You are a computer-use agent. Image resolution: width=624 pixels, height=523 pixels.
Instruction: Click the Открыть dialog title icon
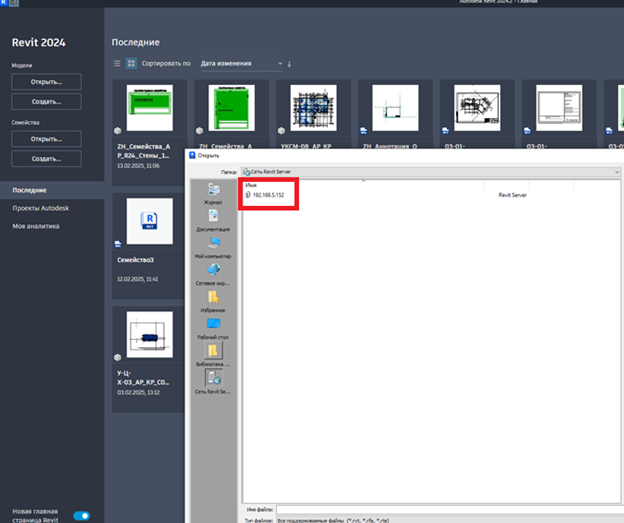[192, 155]
